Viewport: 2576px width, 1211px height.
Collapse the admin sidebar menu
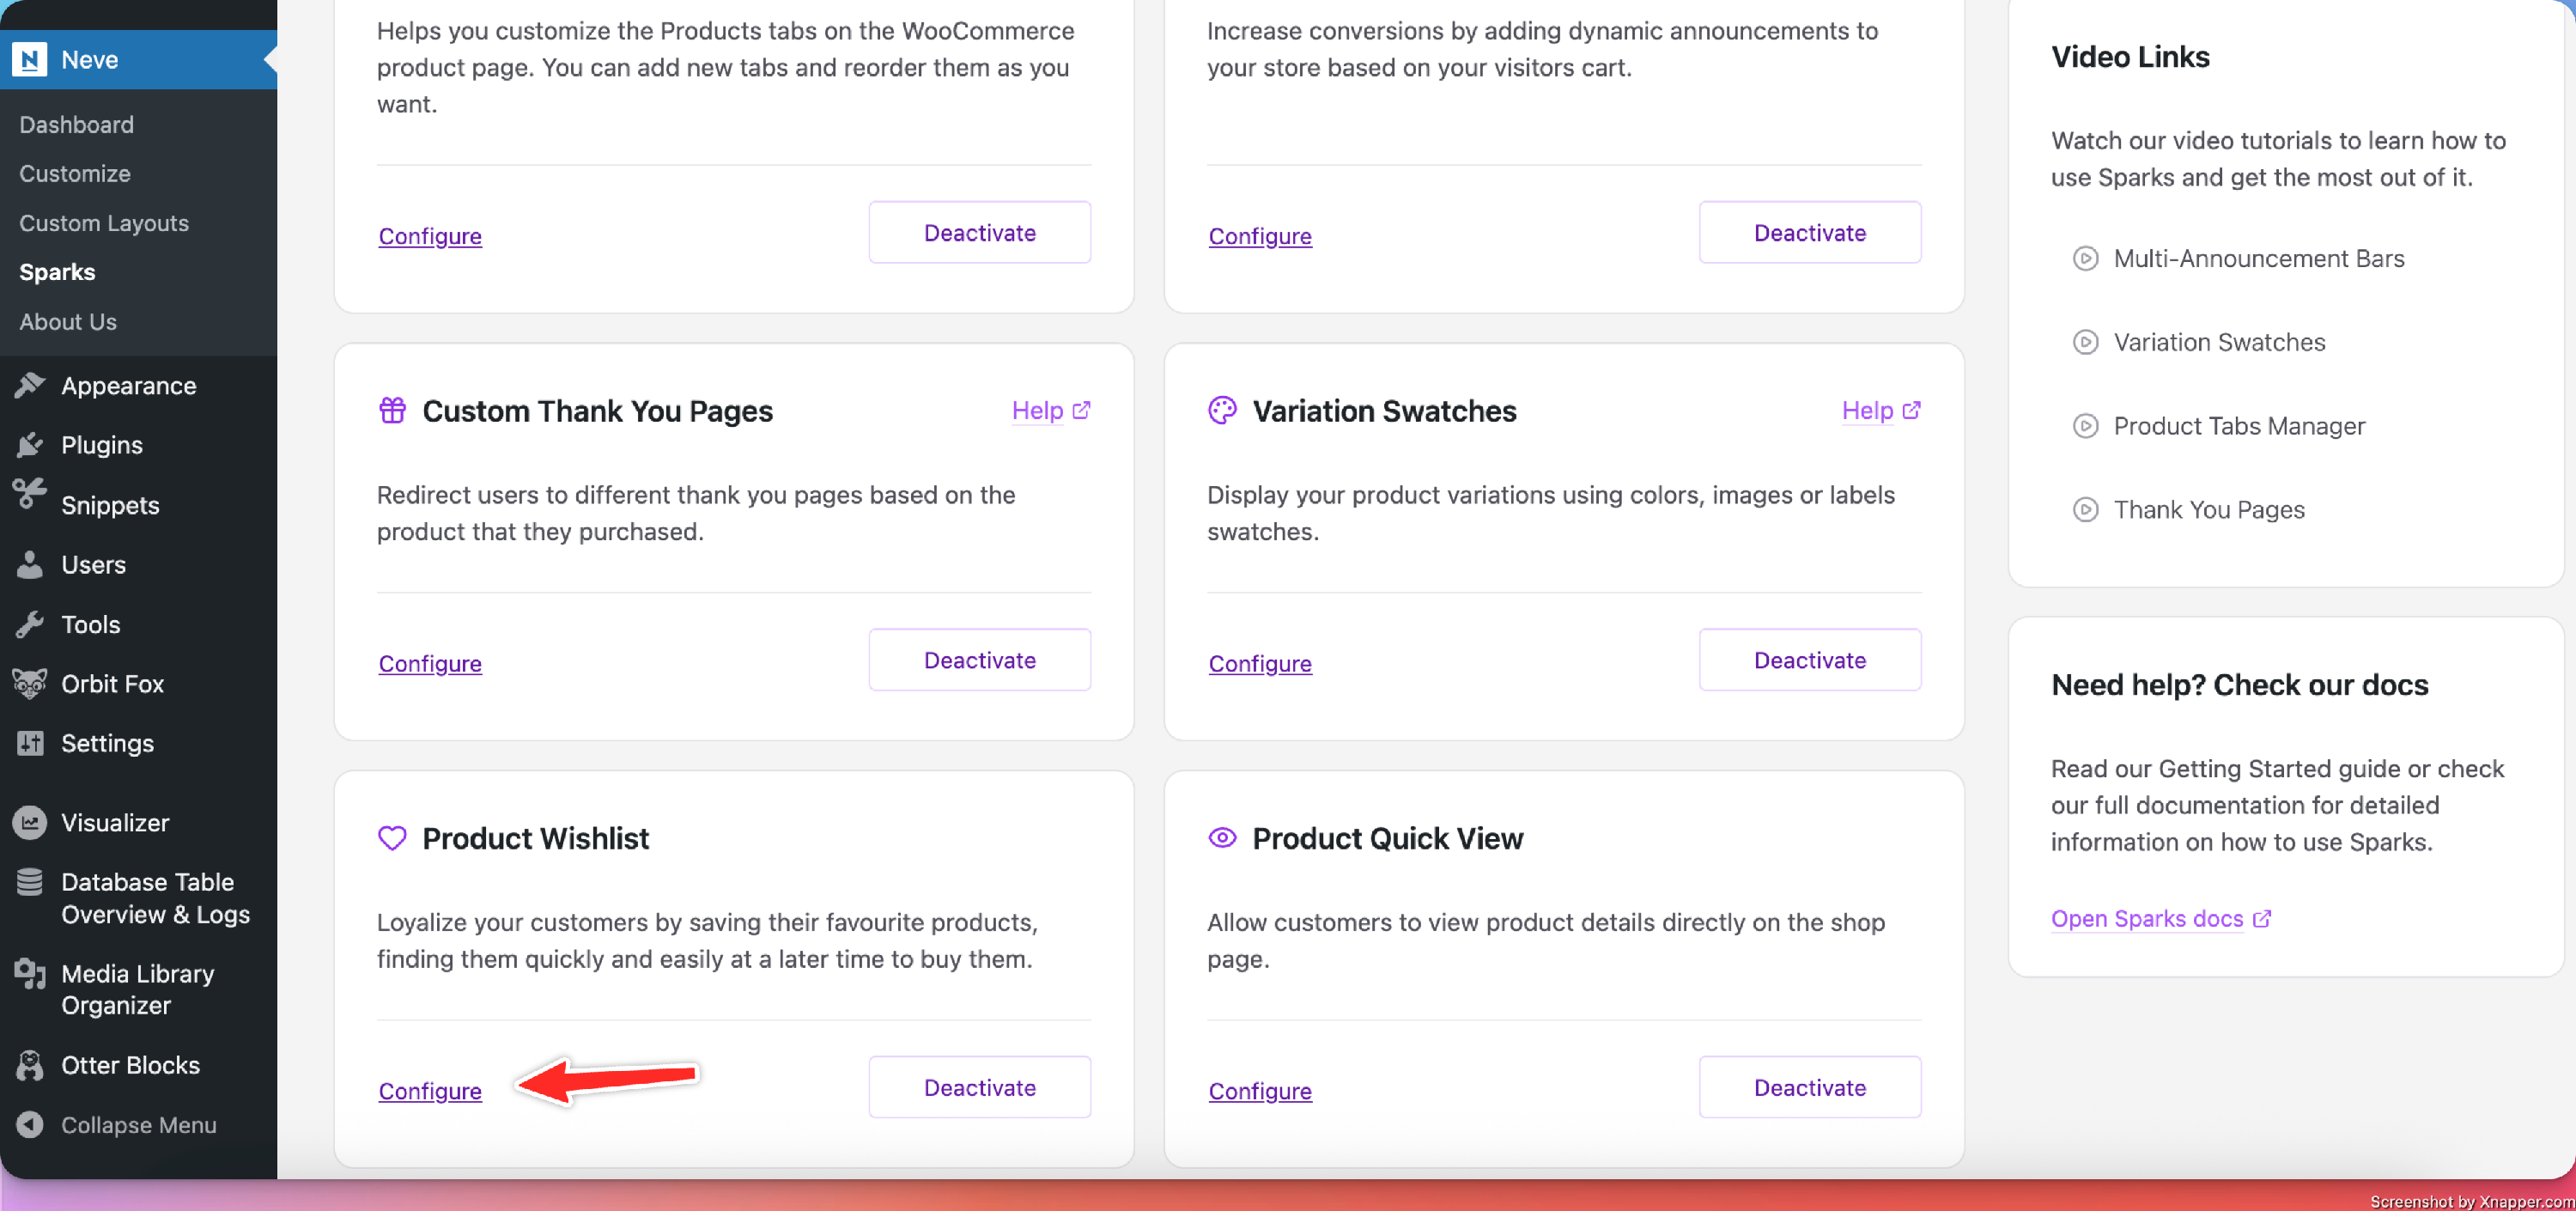(x=137, y=1125)
